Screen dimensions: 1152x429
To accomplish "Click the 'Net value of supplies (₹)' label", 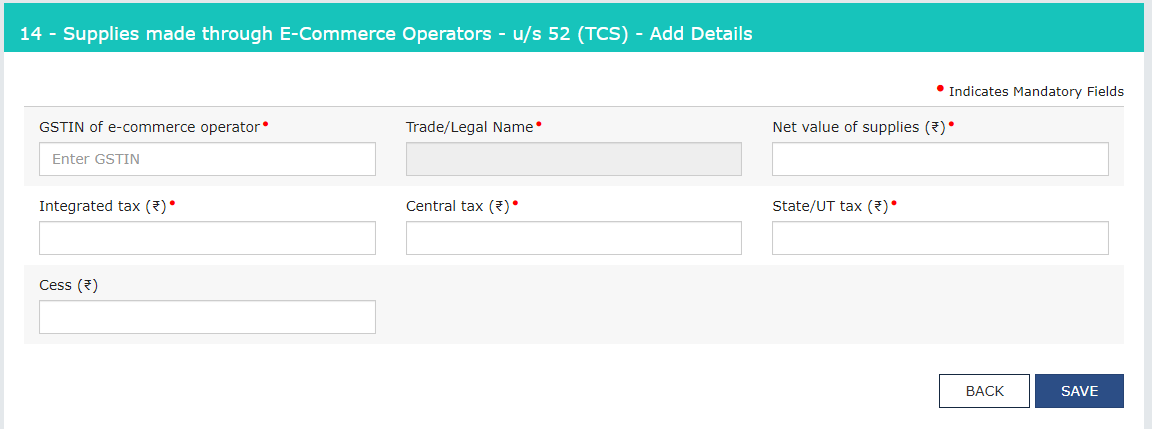I will (x=859, y=127).
